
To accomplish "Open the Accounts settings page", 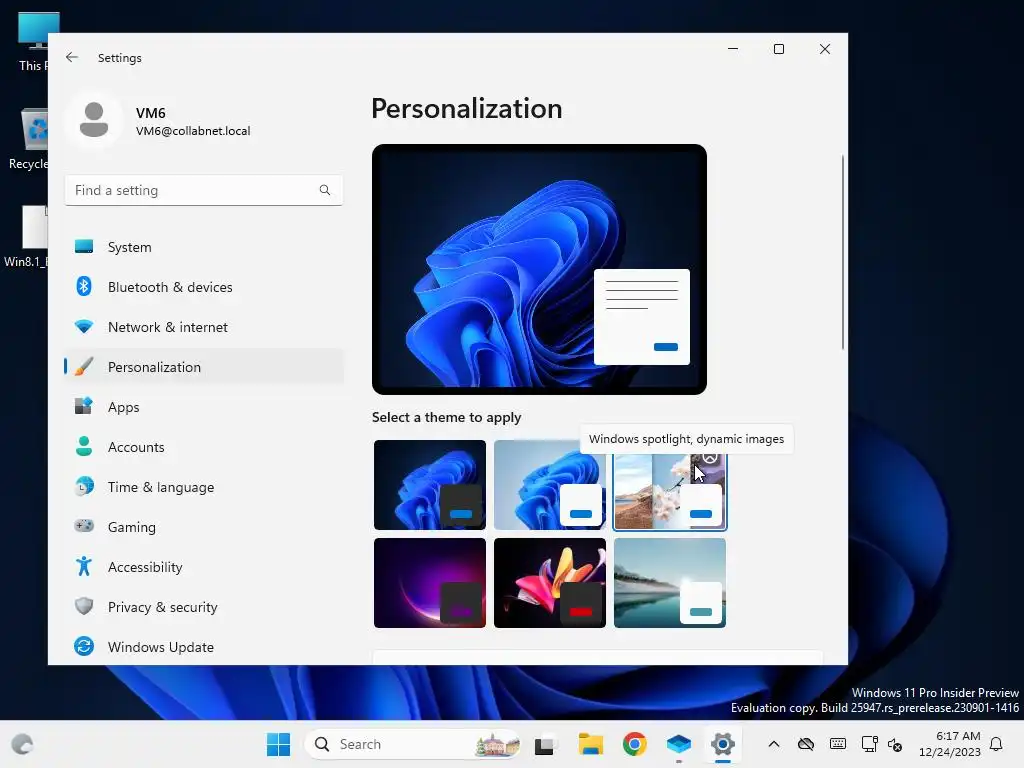I will click(203, 446).
